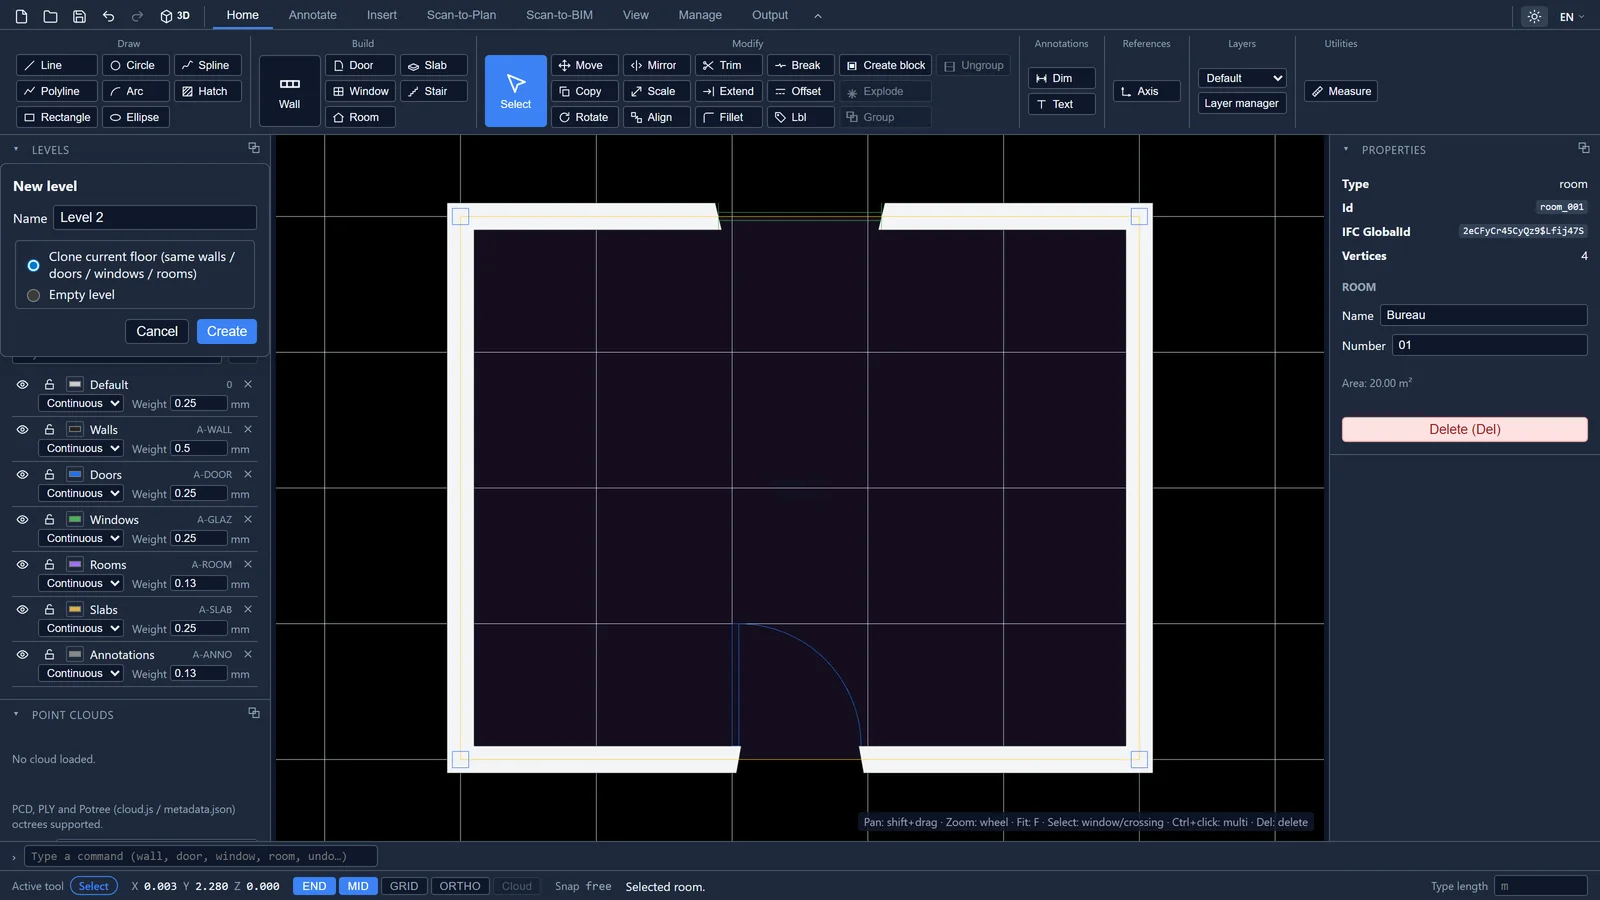
Task: Open Doors layer linetype dropdown
Action: [81, 493]
